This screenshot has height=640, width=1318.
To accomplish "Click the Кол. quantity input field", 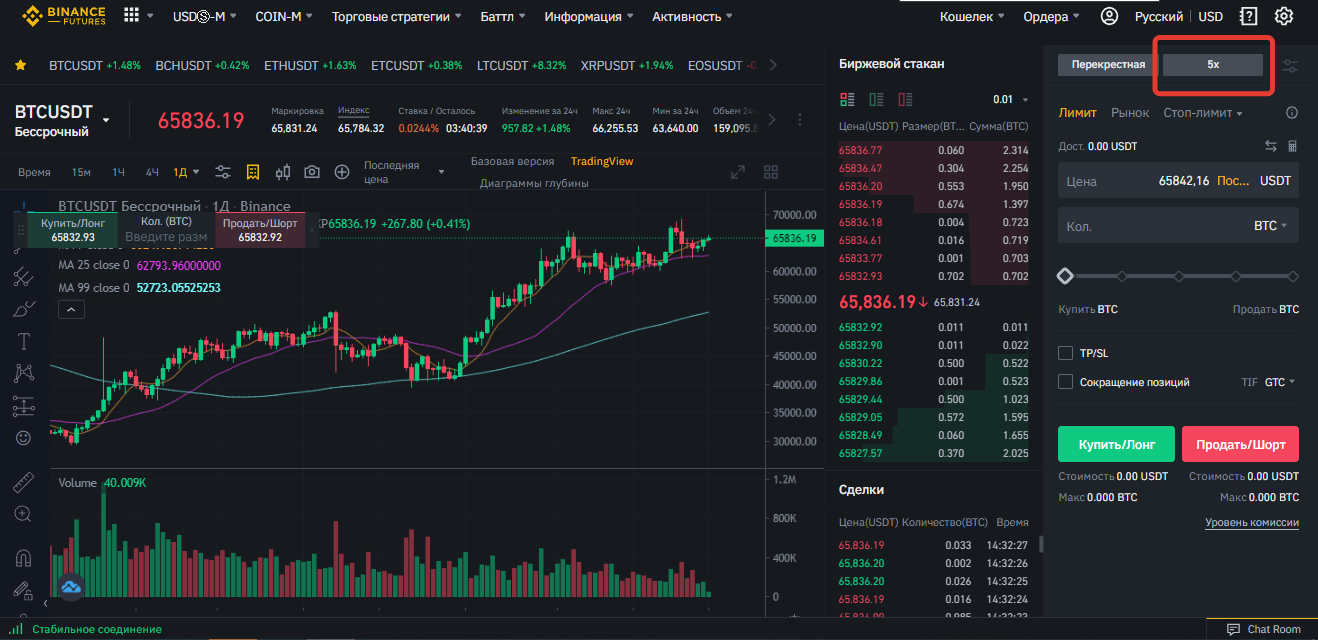I will coord(1179,226).
